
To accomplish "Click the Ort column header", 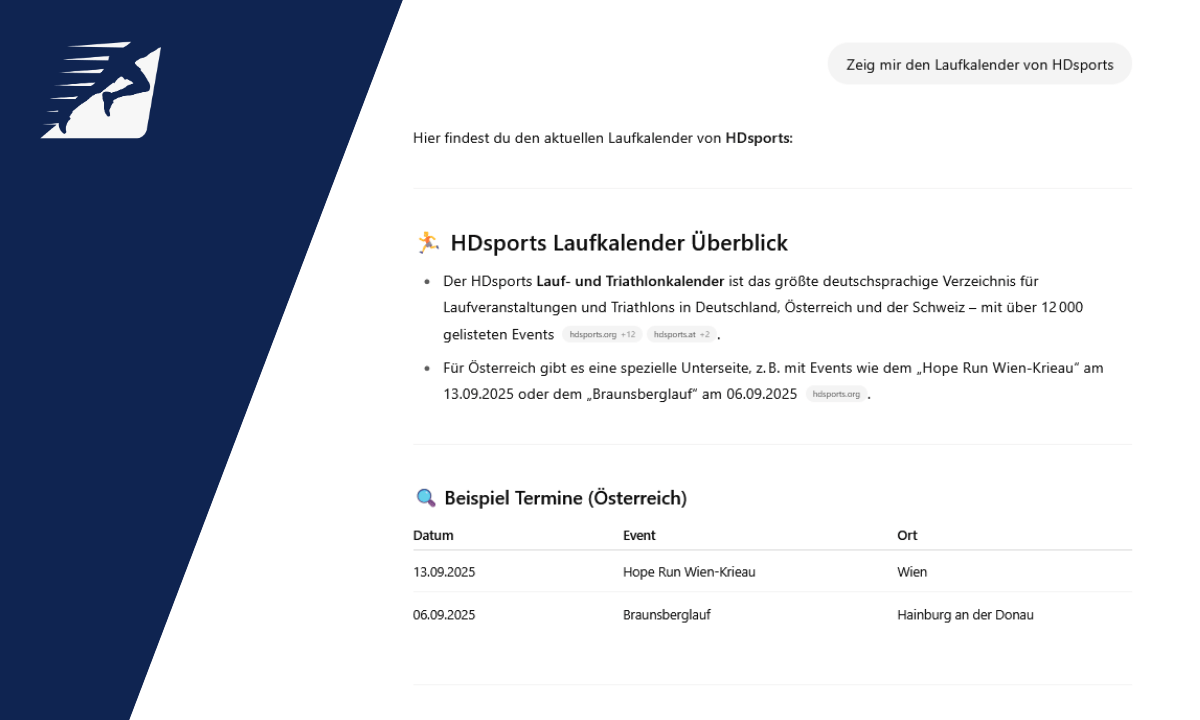I will pos(906,535).
